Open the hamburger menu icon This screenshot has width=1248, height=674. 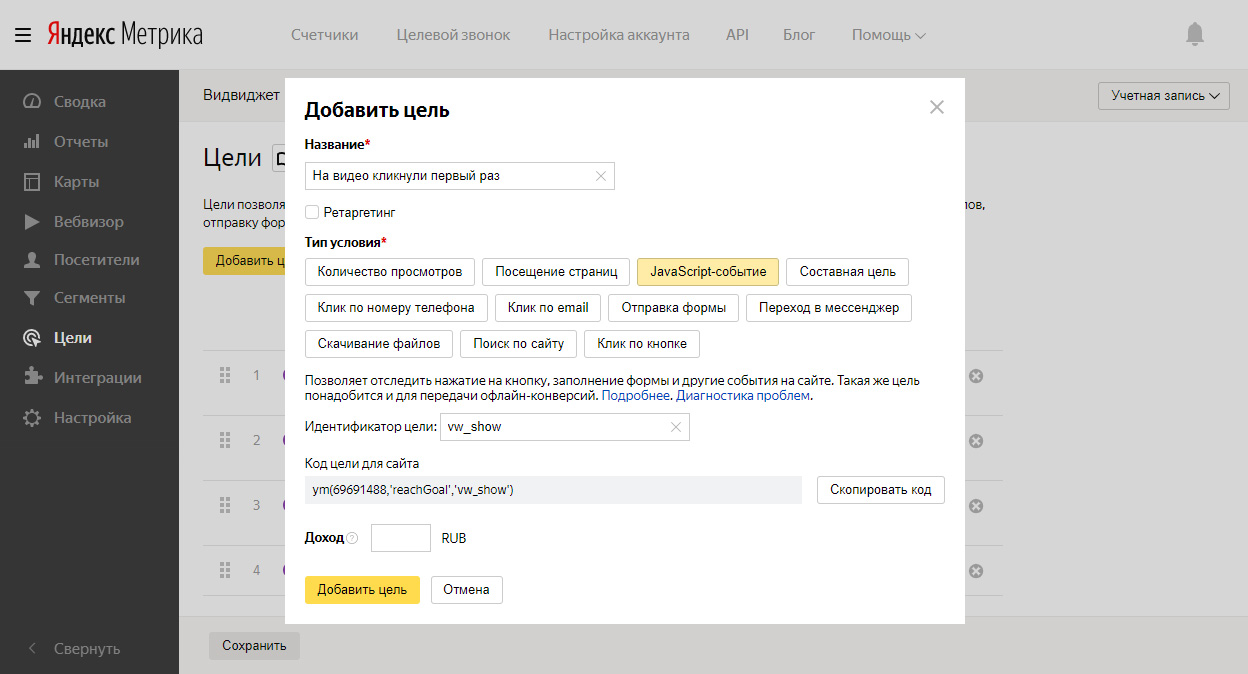click(x=23, y=36)
